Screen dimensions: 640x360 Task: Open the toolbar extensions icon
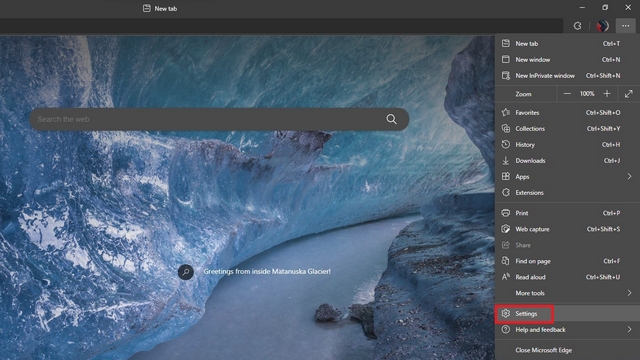[x=577, y=26]
